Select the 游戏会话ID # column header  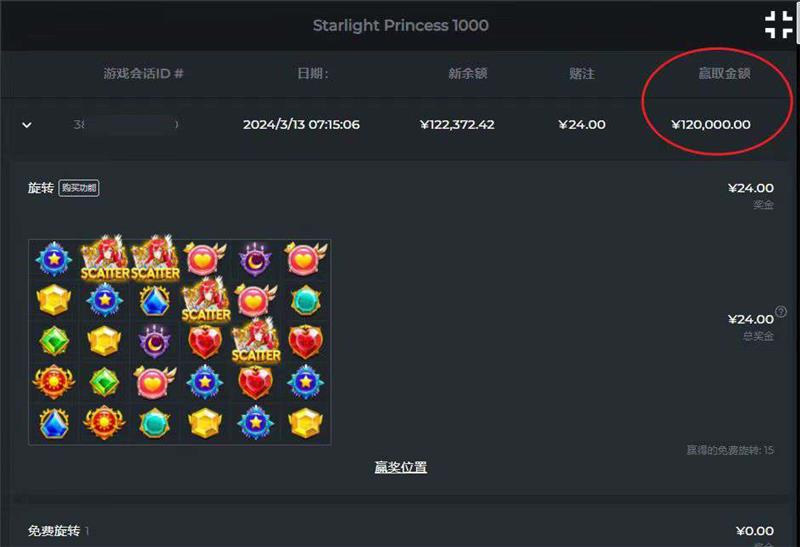143,73
